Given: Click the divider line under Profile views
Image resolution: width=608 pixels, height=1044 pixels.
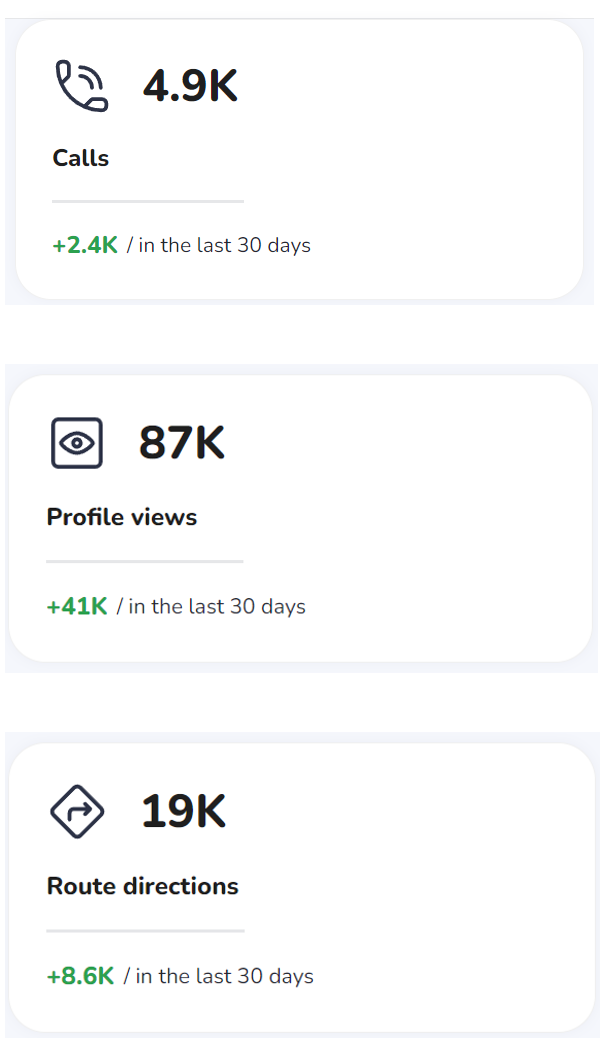Looking at the screenshot, I should tap(145, 561).
